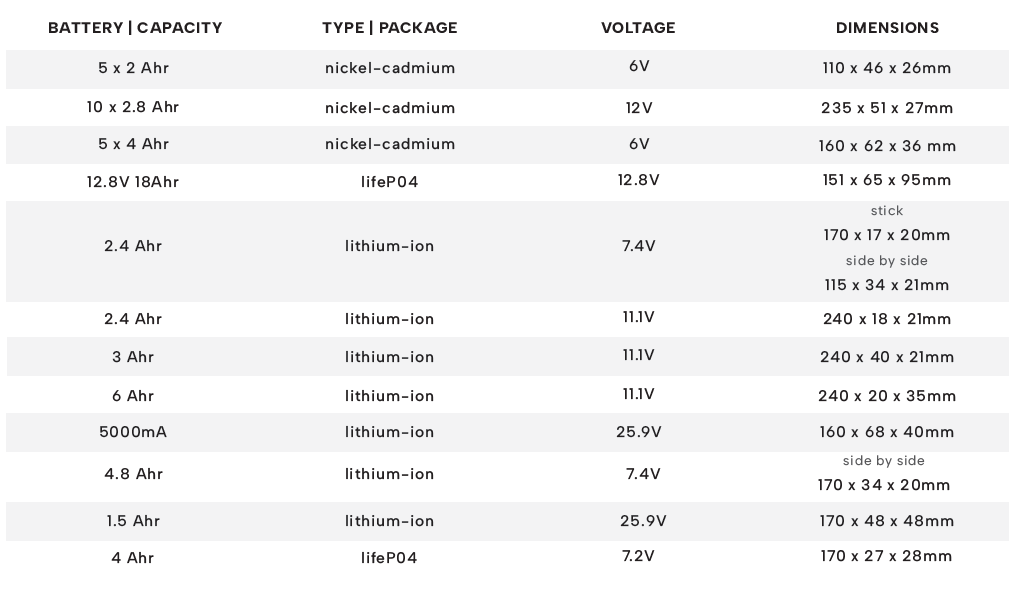Click the DIMENSIONS column header
This screenshot has width=1015, height=592.
(x=887, y=28)
